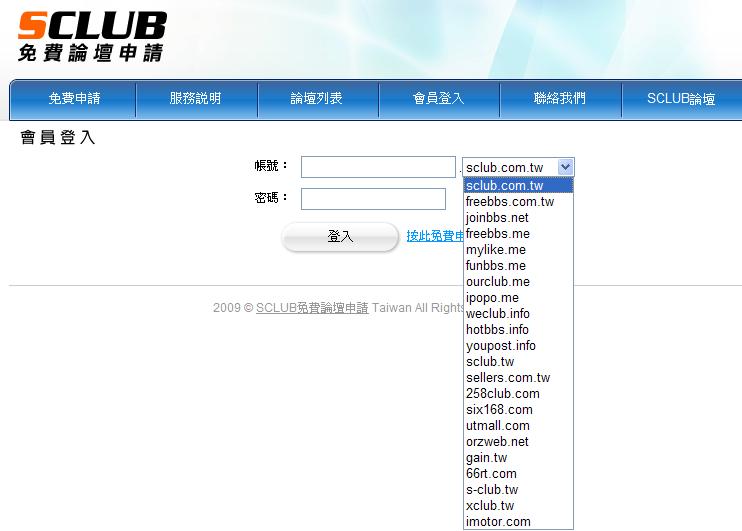Go to the 論壇列表 tab

click(317, 98)
